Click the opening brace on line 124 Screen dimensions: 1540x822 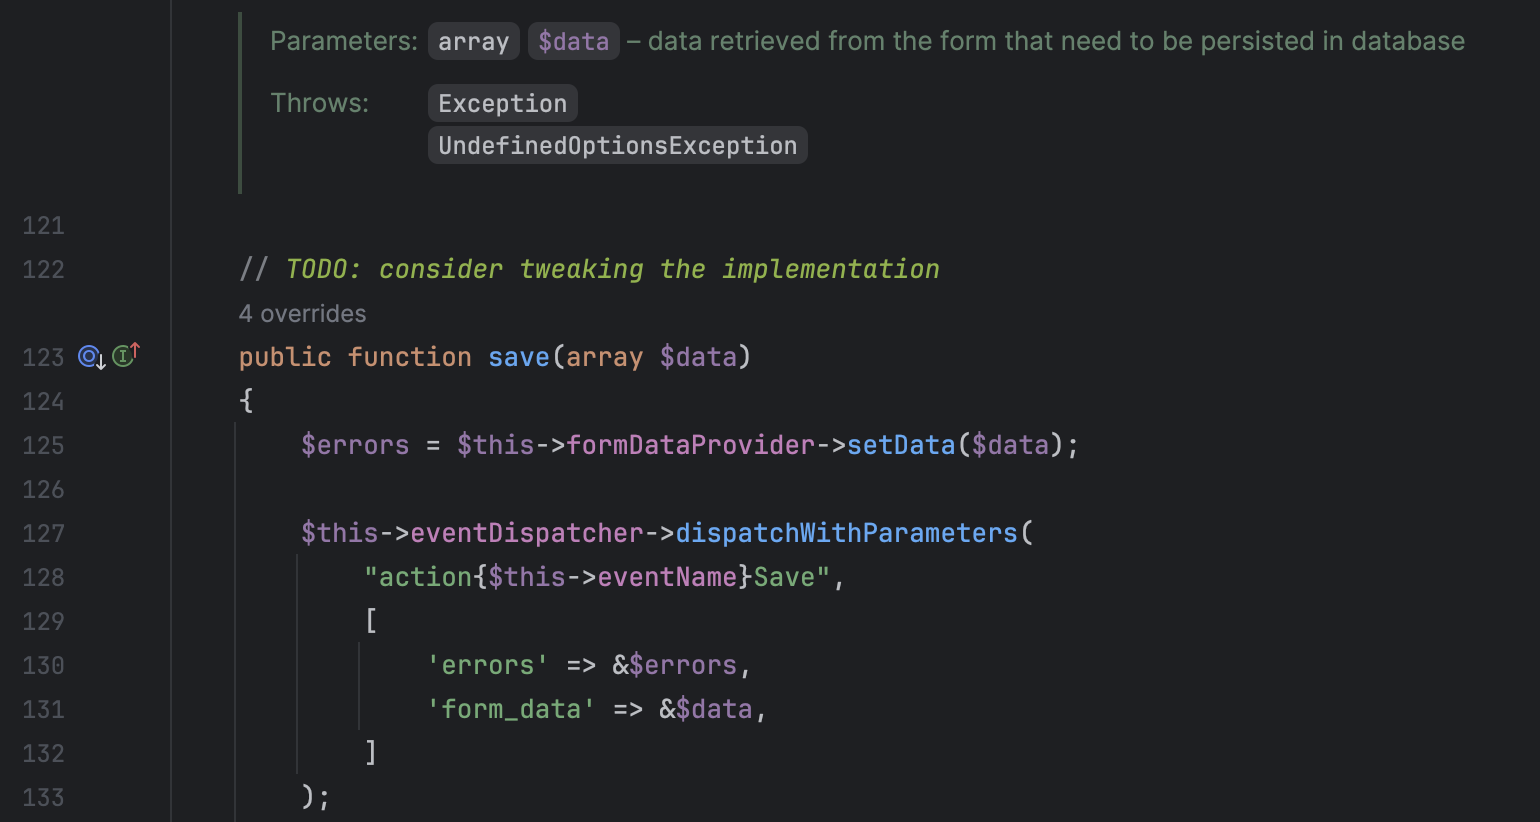click(x=246, y=401)
